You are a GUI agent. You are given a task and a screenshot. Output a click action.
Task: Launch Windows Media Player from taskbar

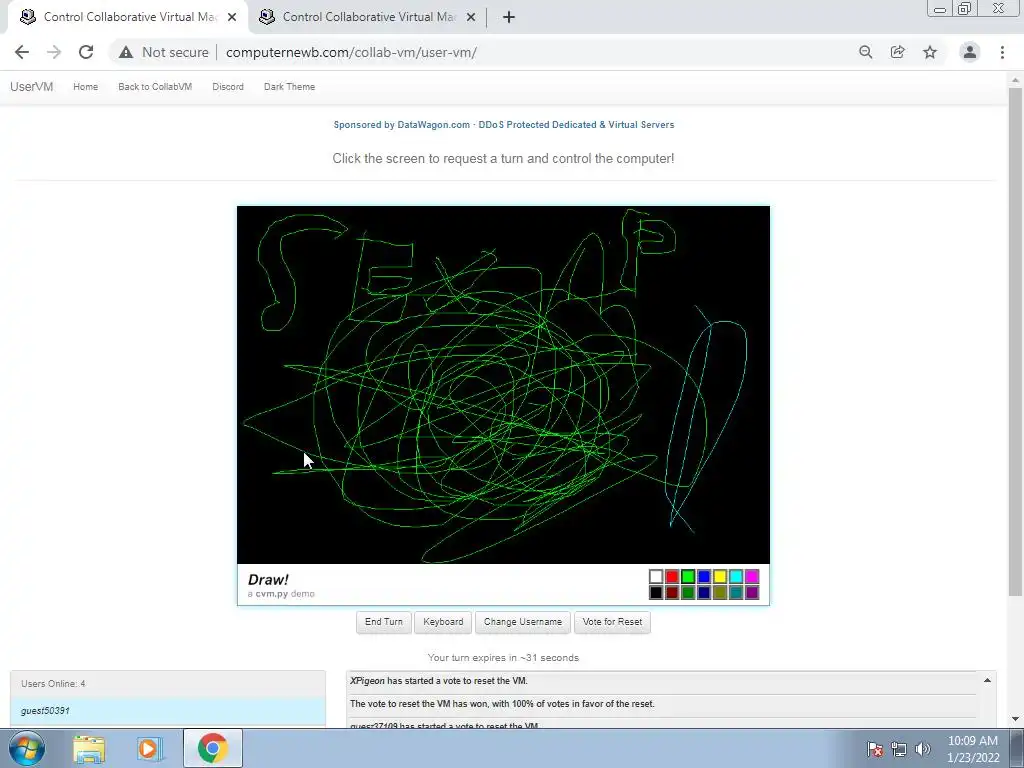[x=150, y=748]
